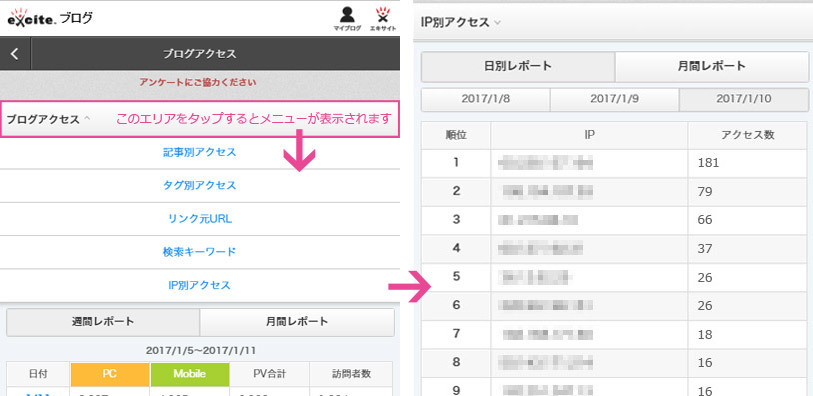
Task: Open the マイブログ profile icon
Action: click(347, 19)
